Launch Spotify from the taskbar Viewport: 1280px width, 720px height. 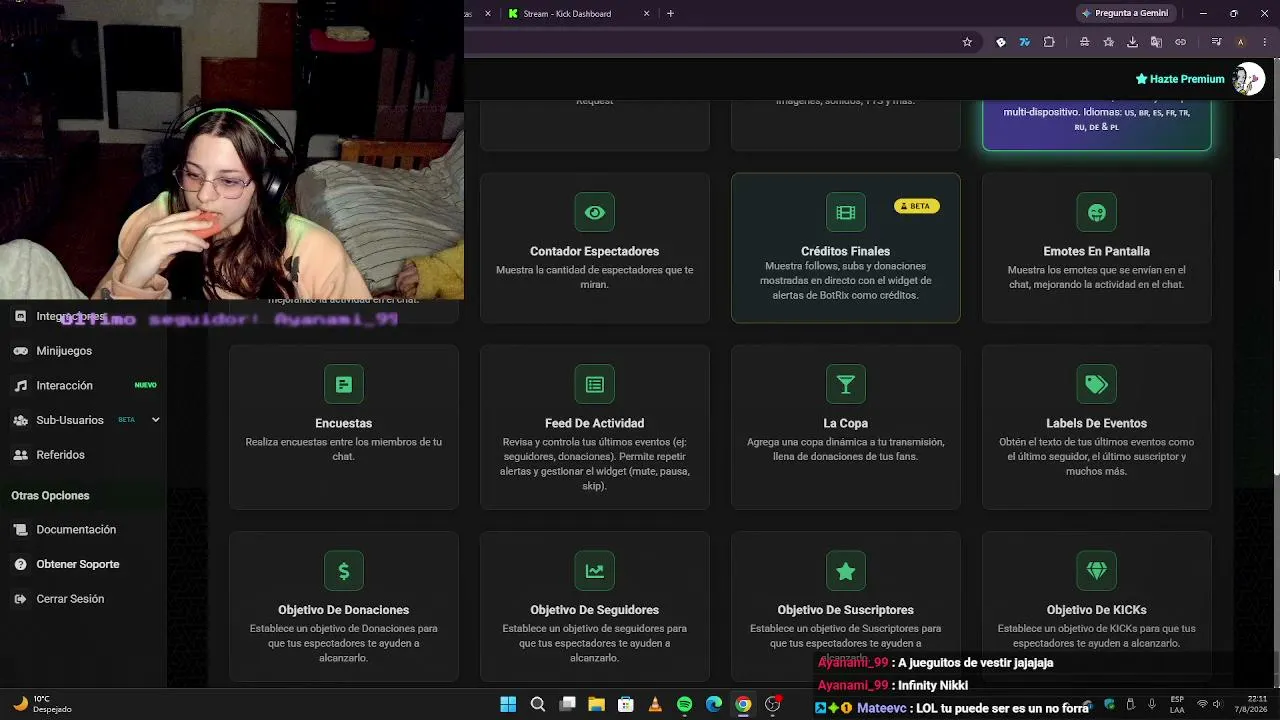[x=684, y=704]
